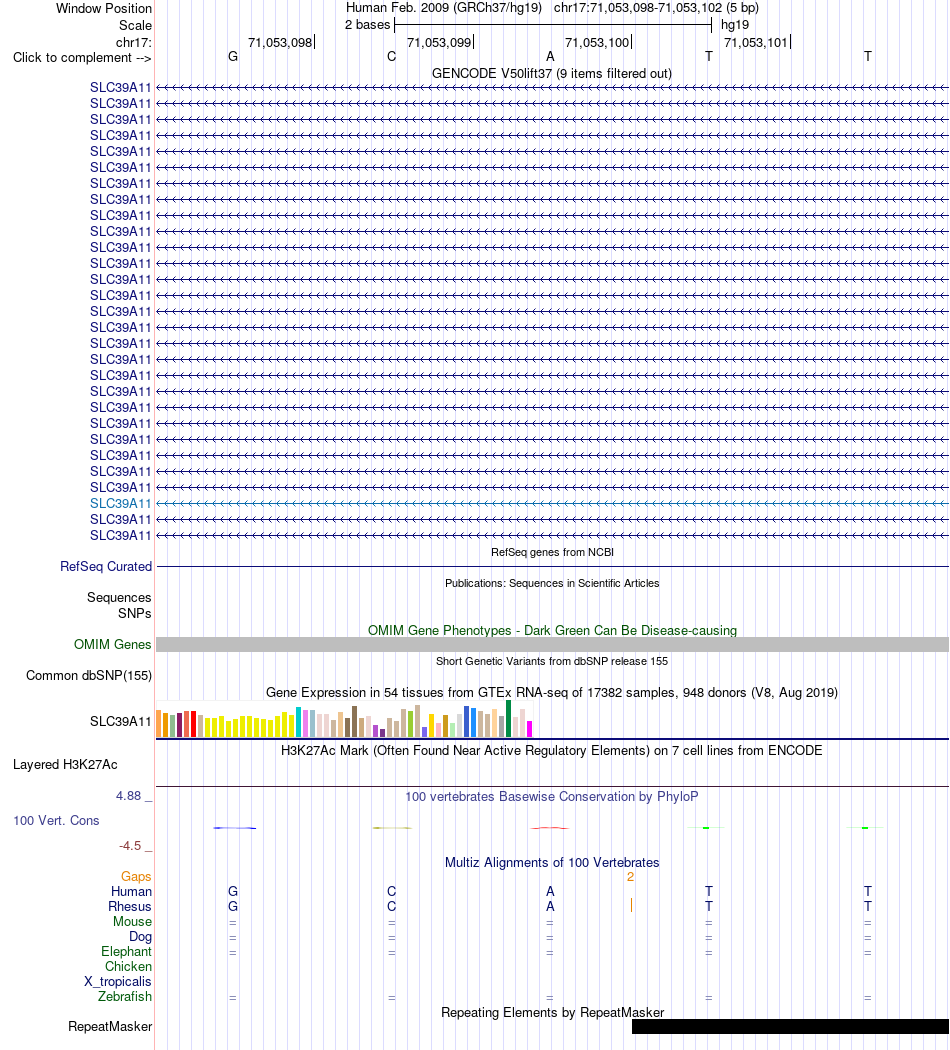Click base G in the Human alignment row

(x=233, y=891)
